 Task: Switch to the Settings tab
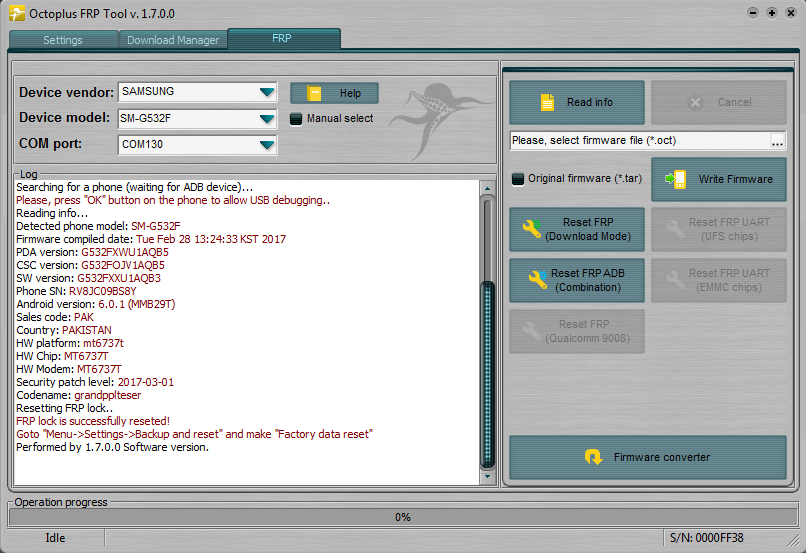point(63,40)
